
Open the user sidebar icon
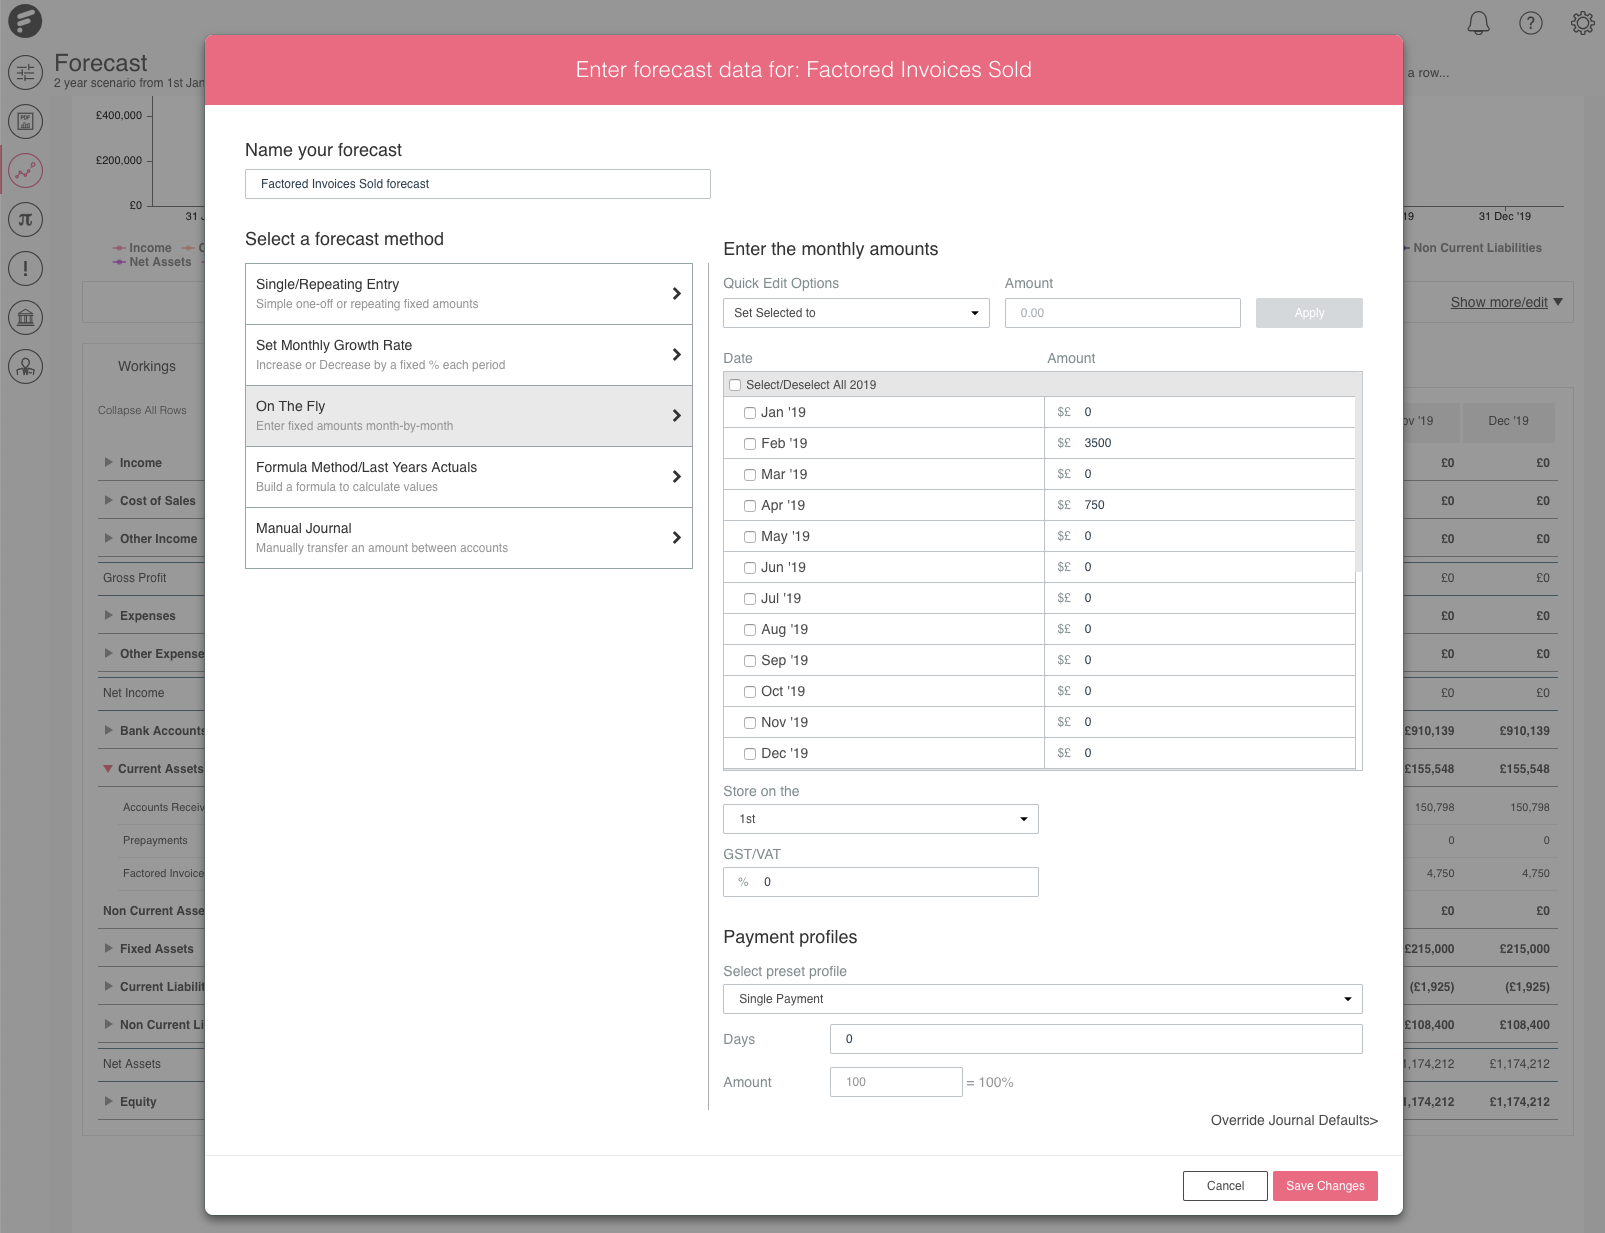[25, 367]
